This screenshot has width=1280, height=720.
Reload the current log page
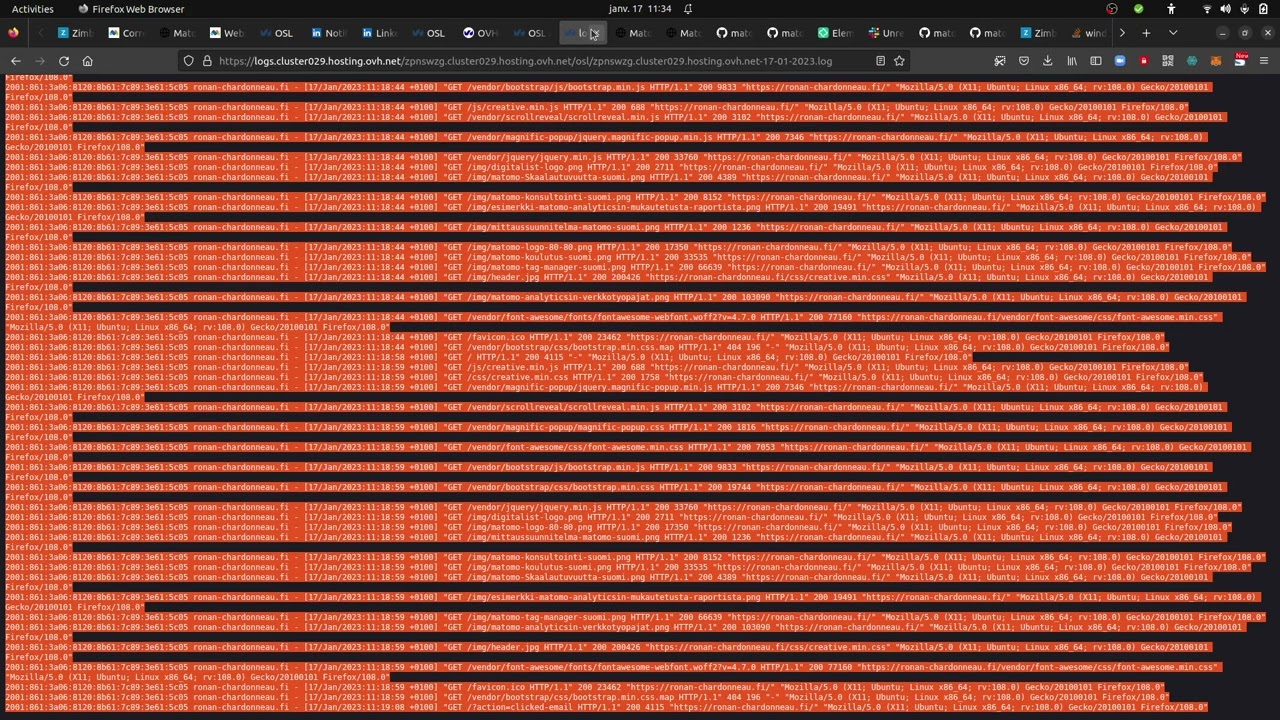(64, 61)
